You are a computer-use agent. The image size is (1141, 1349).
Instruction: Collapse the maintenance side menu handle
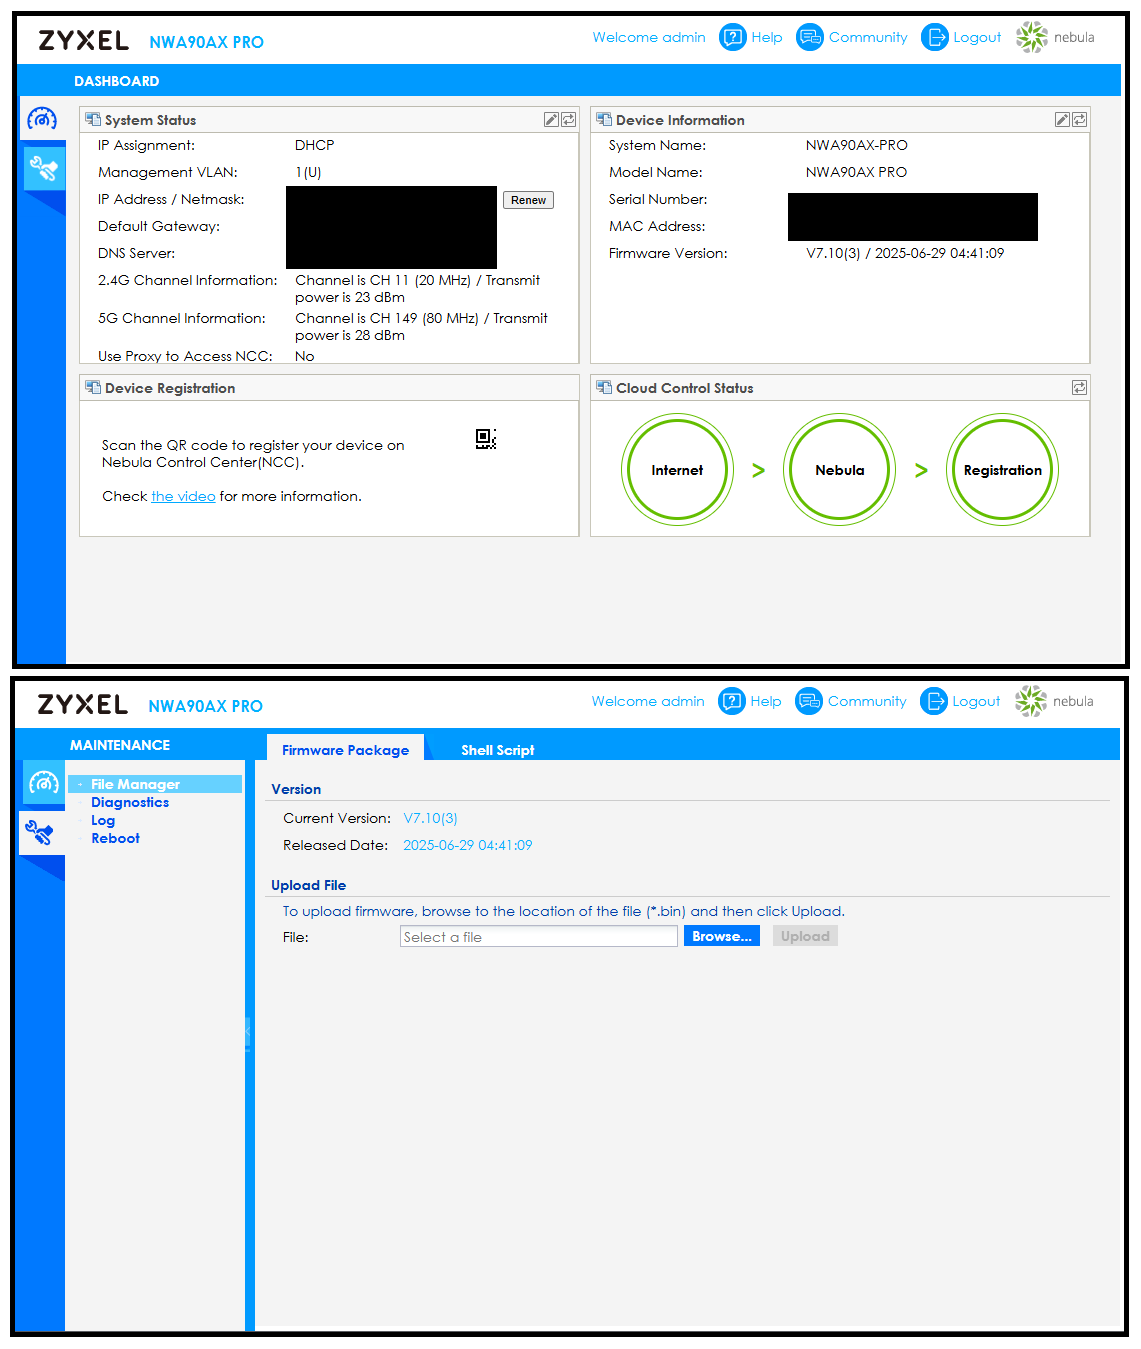pos(247,1033)
